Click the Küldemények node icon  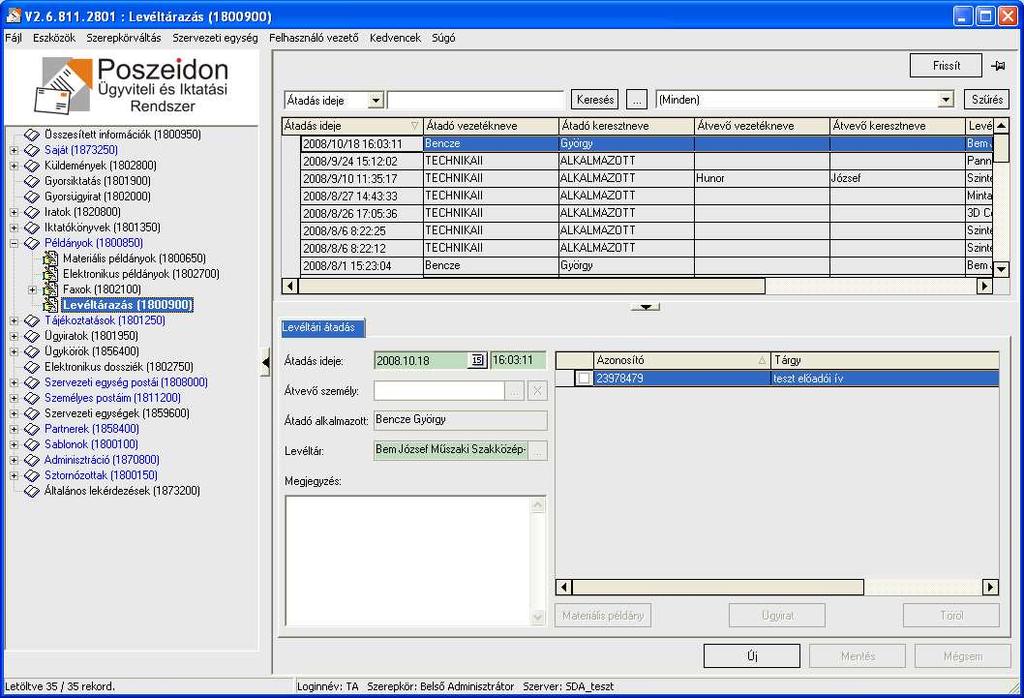tap(32, 166)
